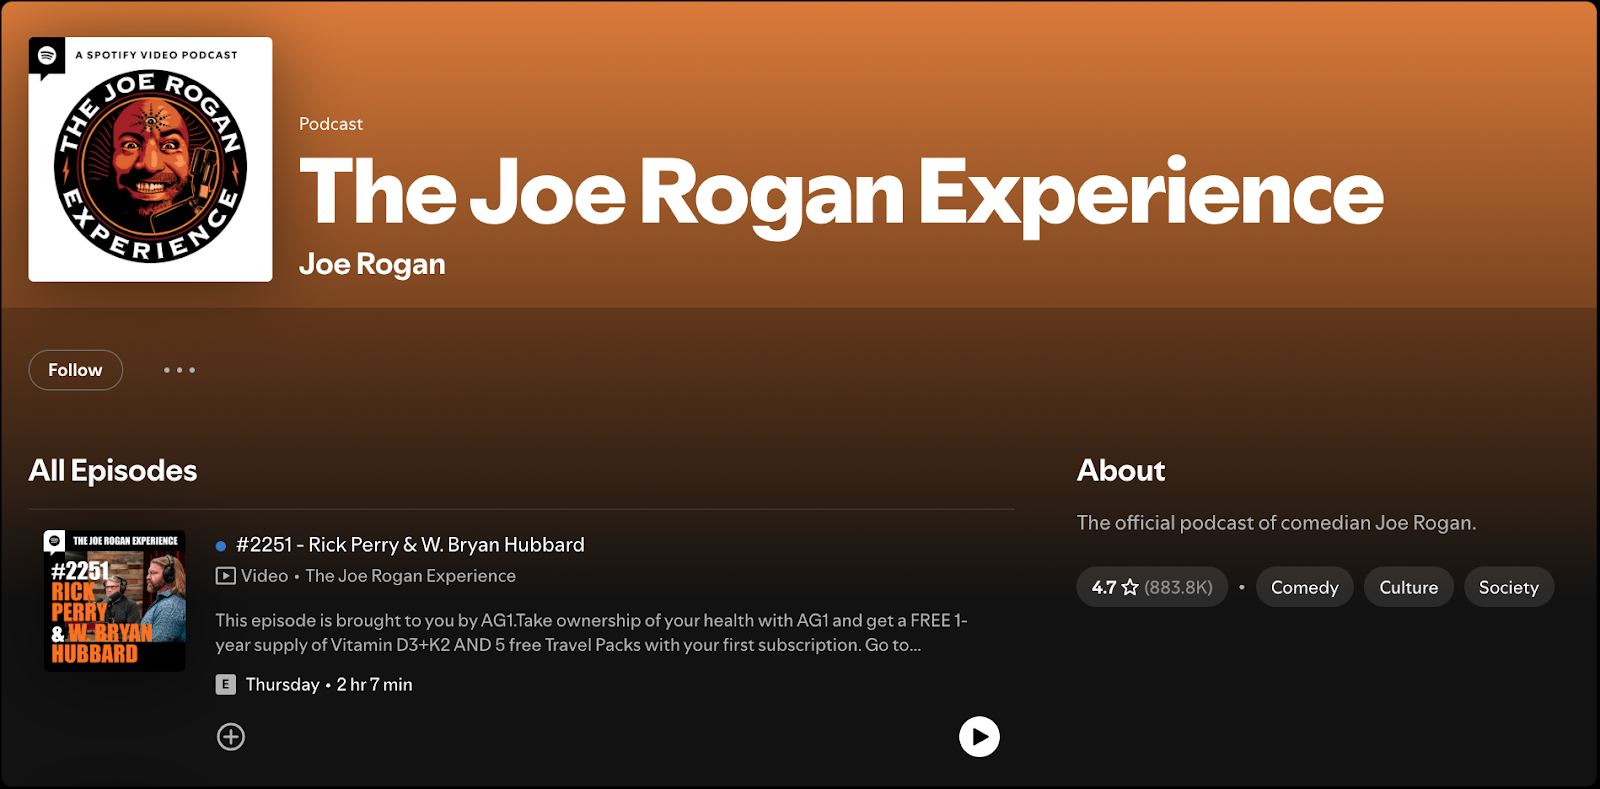Screen dimensions: 1600x789
Task: Open the three-dot more options menu
Action: coord(180,370)
